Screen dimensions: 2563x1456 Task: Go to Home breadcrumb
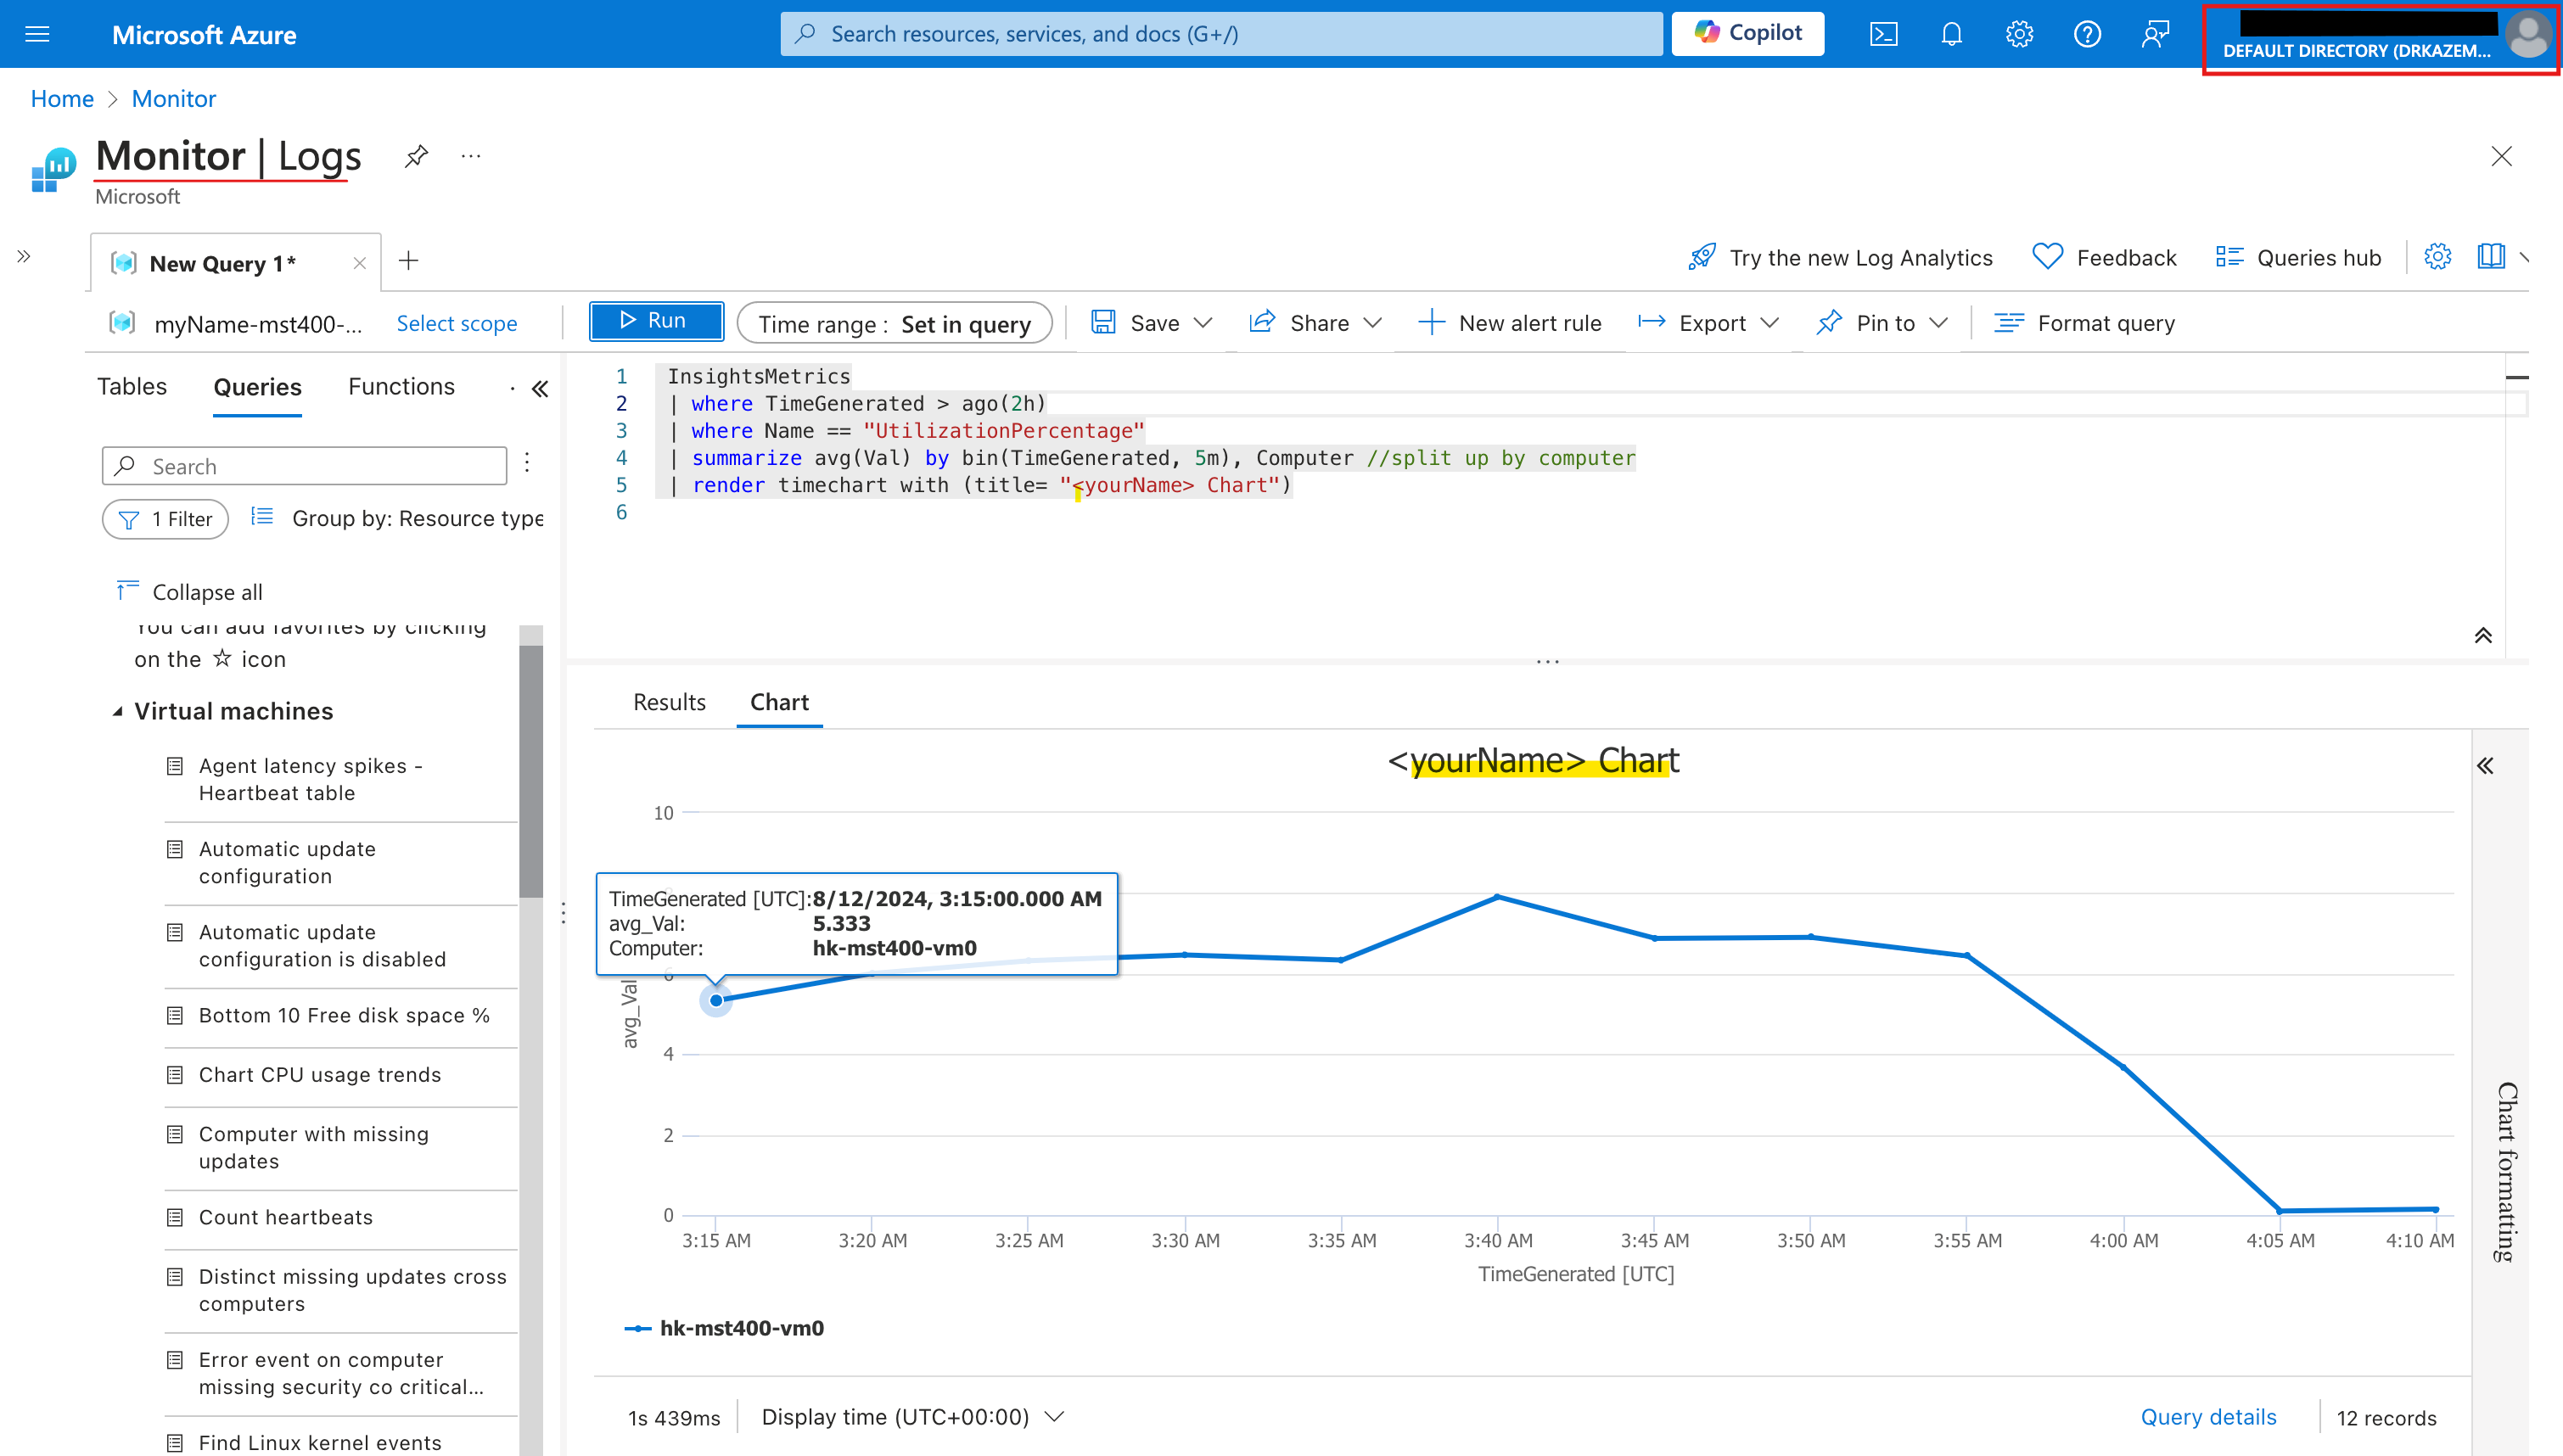pos(62,99)
